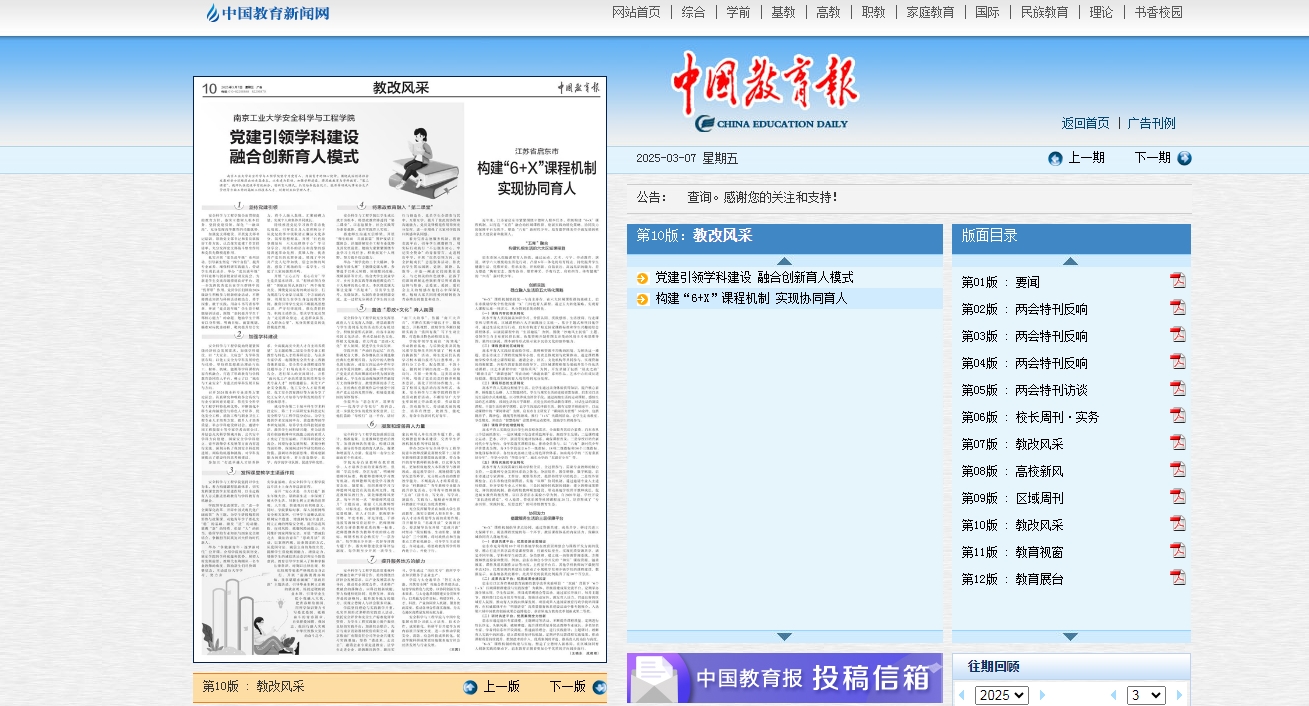This screenshot has height=706, width=1309.
Task: Open 高教 in top navigation
Action: click(828, 12)
